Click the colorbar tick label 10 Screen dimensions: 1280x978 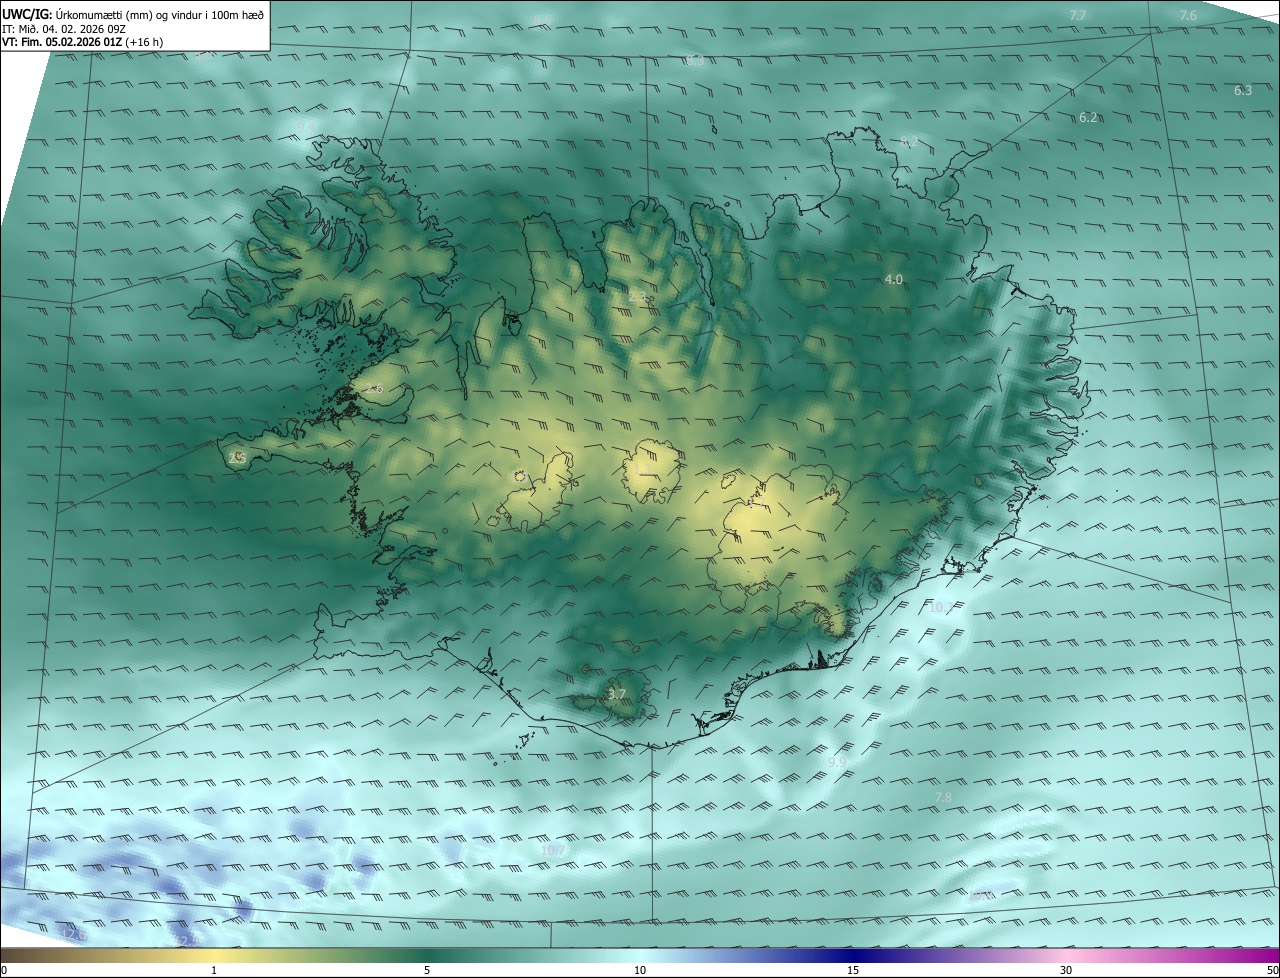pos(640,971)
